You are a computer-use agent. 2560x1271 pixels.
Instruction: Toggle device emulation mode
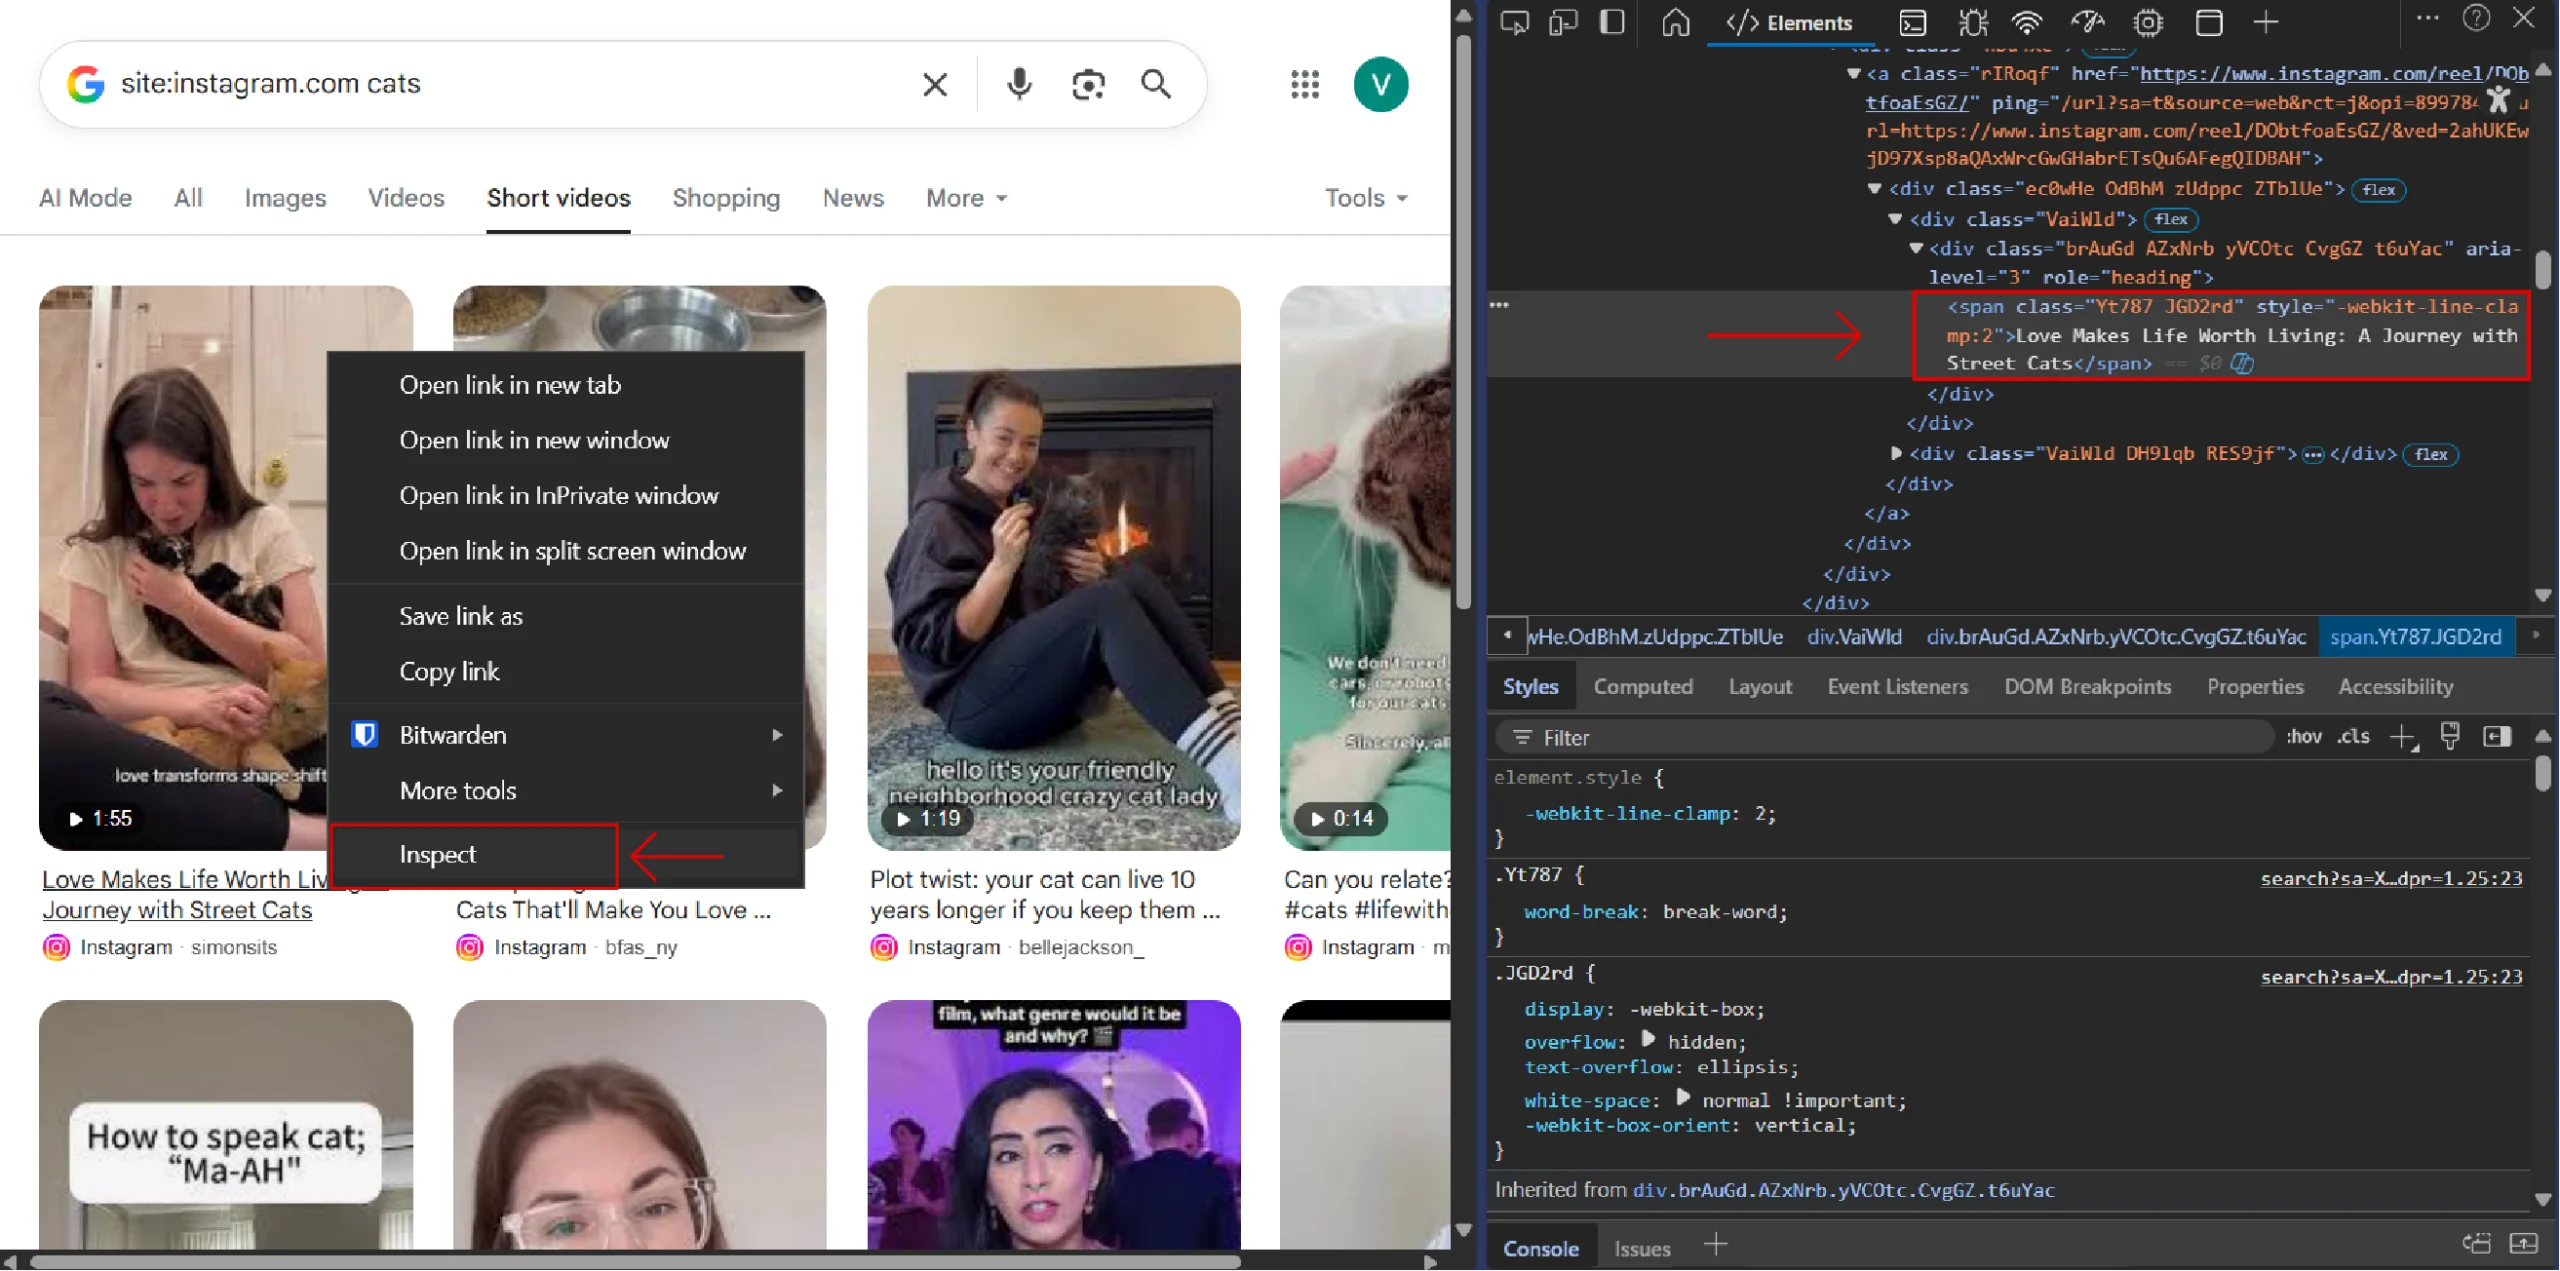(1562, 22)
